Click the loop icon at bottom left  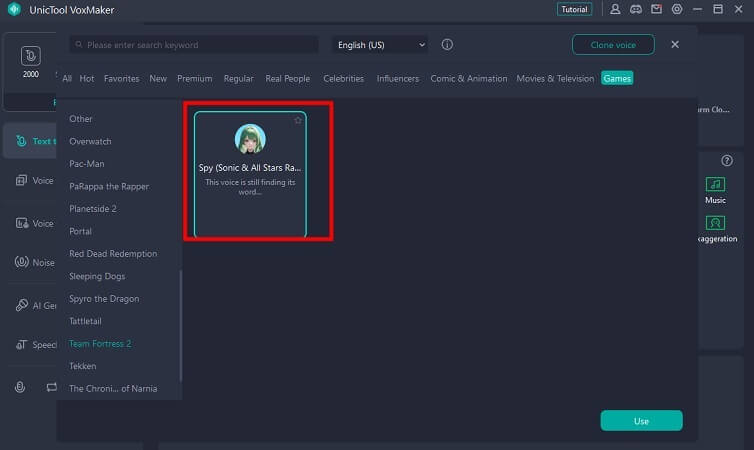(x=51, y=387)
